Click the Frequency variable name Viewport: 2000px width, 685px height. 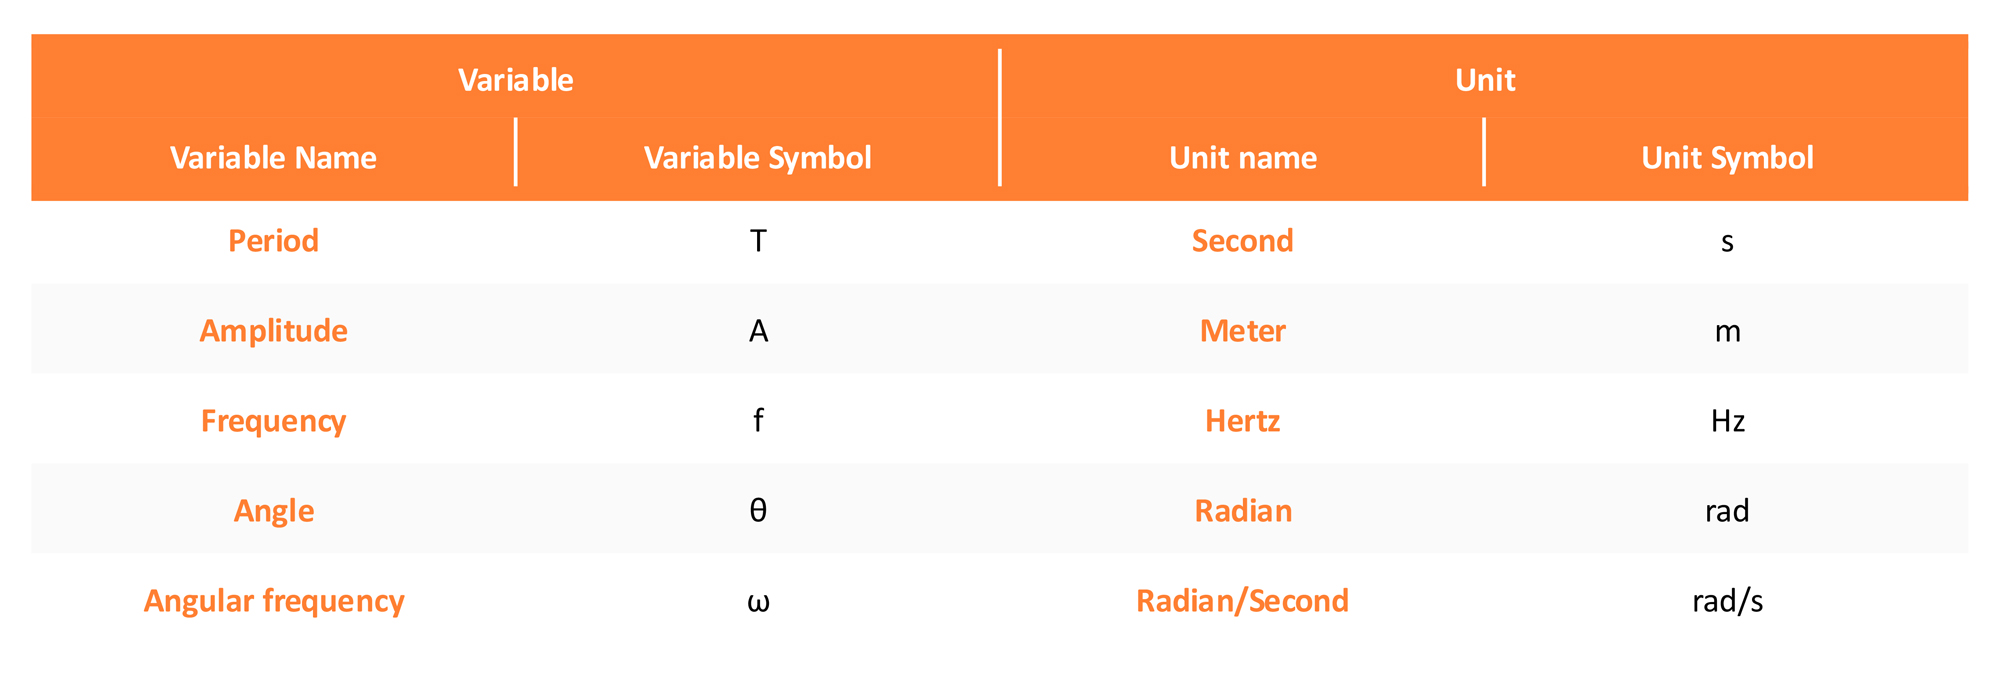(273, 421)
